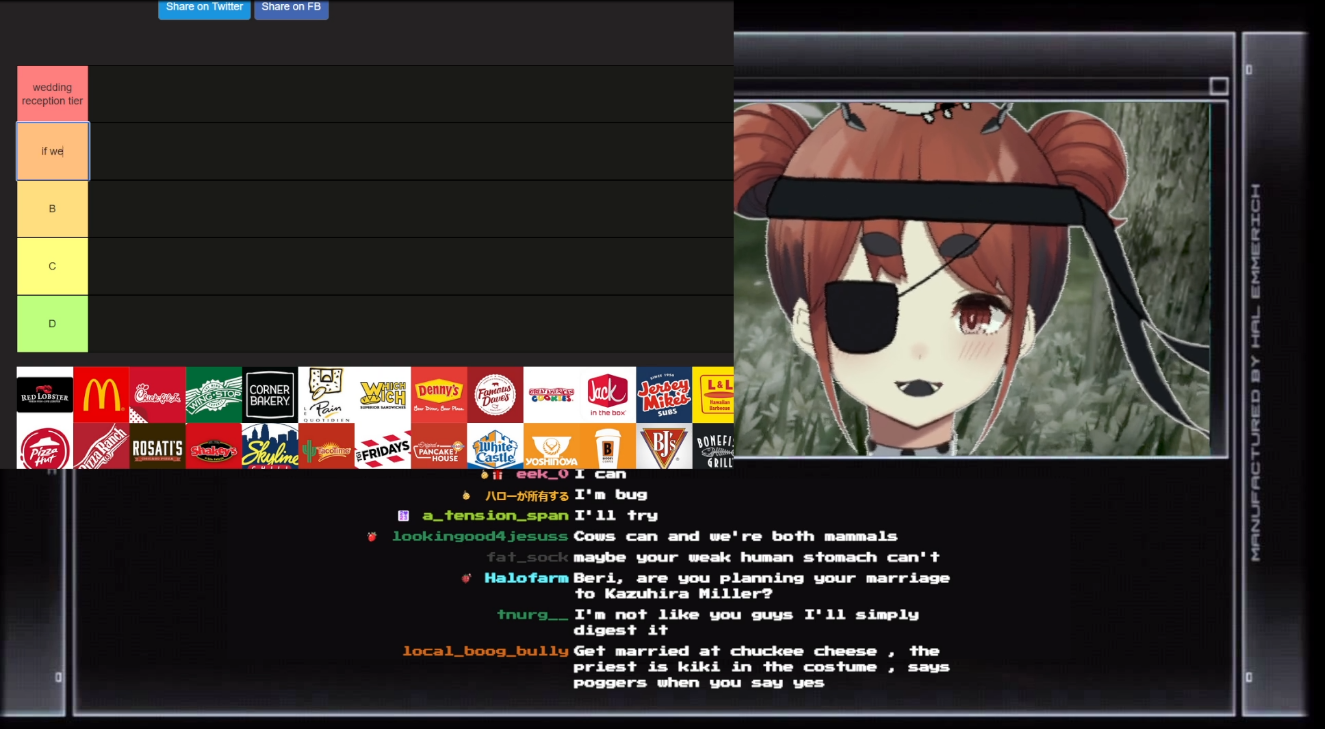The width and height of the screenshot is (1325, 729).
Task: Pick the Bonefish Grill logo
Action: [x=713, y=446]
